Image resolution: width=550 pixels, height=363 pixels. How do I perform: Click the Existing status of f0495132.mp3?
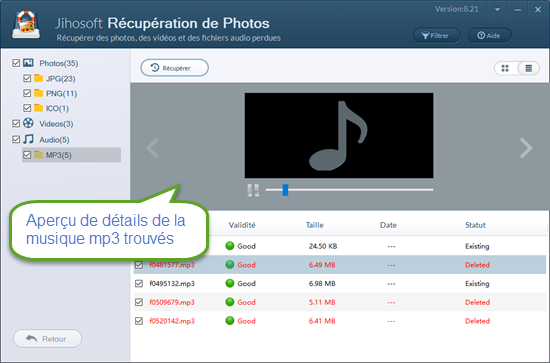pos(477,283)
